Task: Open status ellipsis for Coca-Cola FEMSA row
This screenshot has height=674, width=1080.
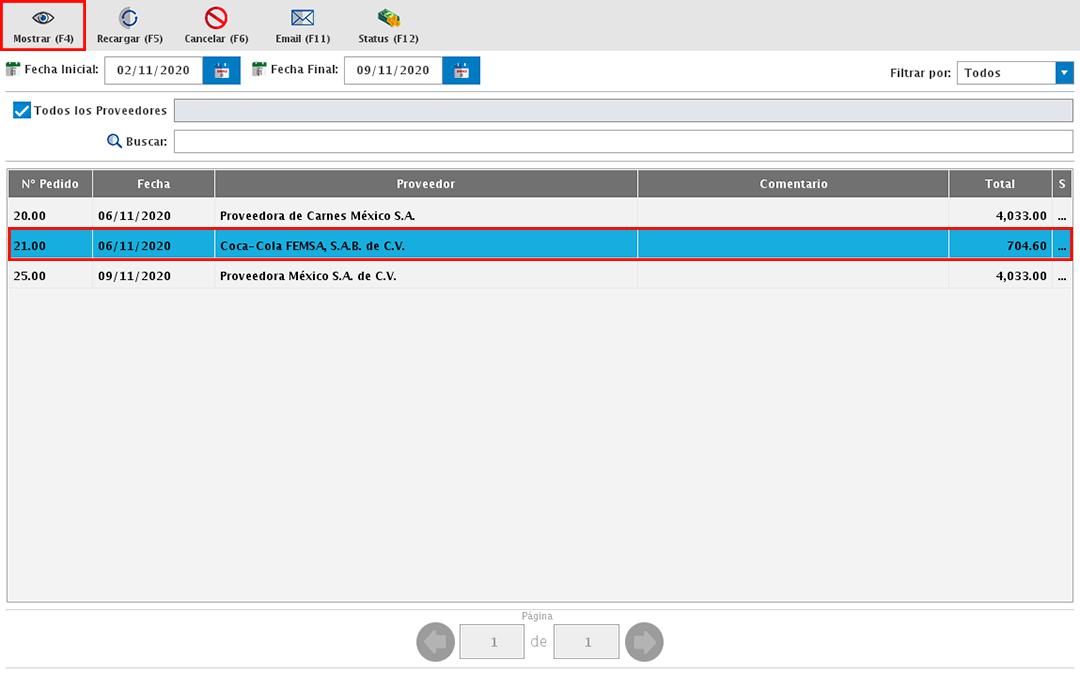Action: (x=1062, y=246)
